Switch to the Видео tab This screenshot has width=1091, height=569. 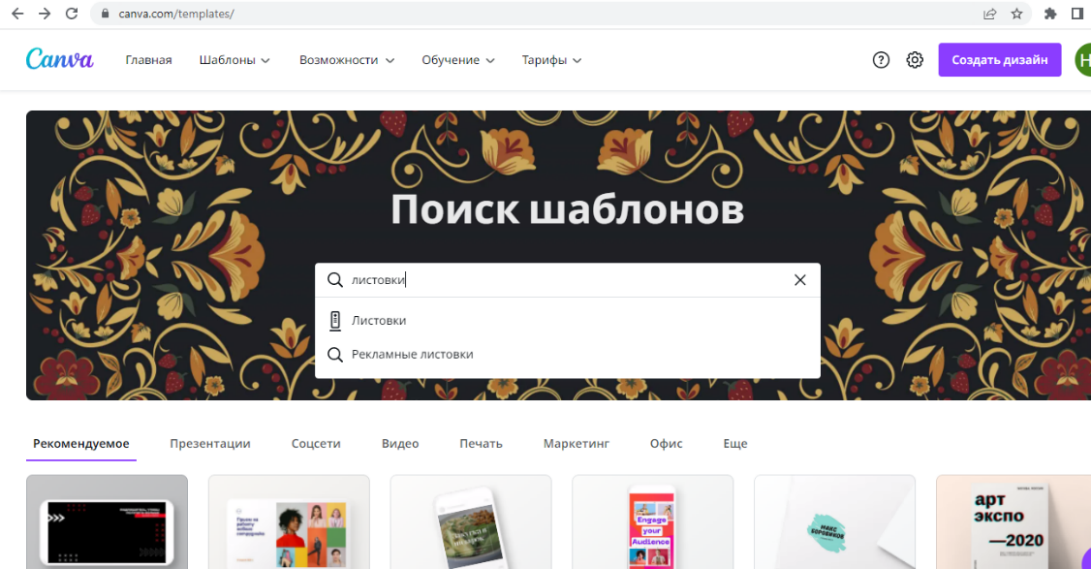coord(400,444)
